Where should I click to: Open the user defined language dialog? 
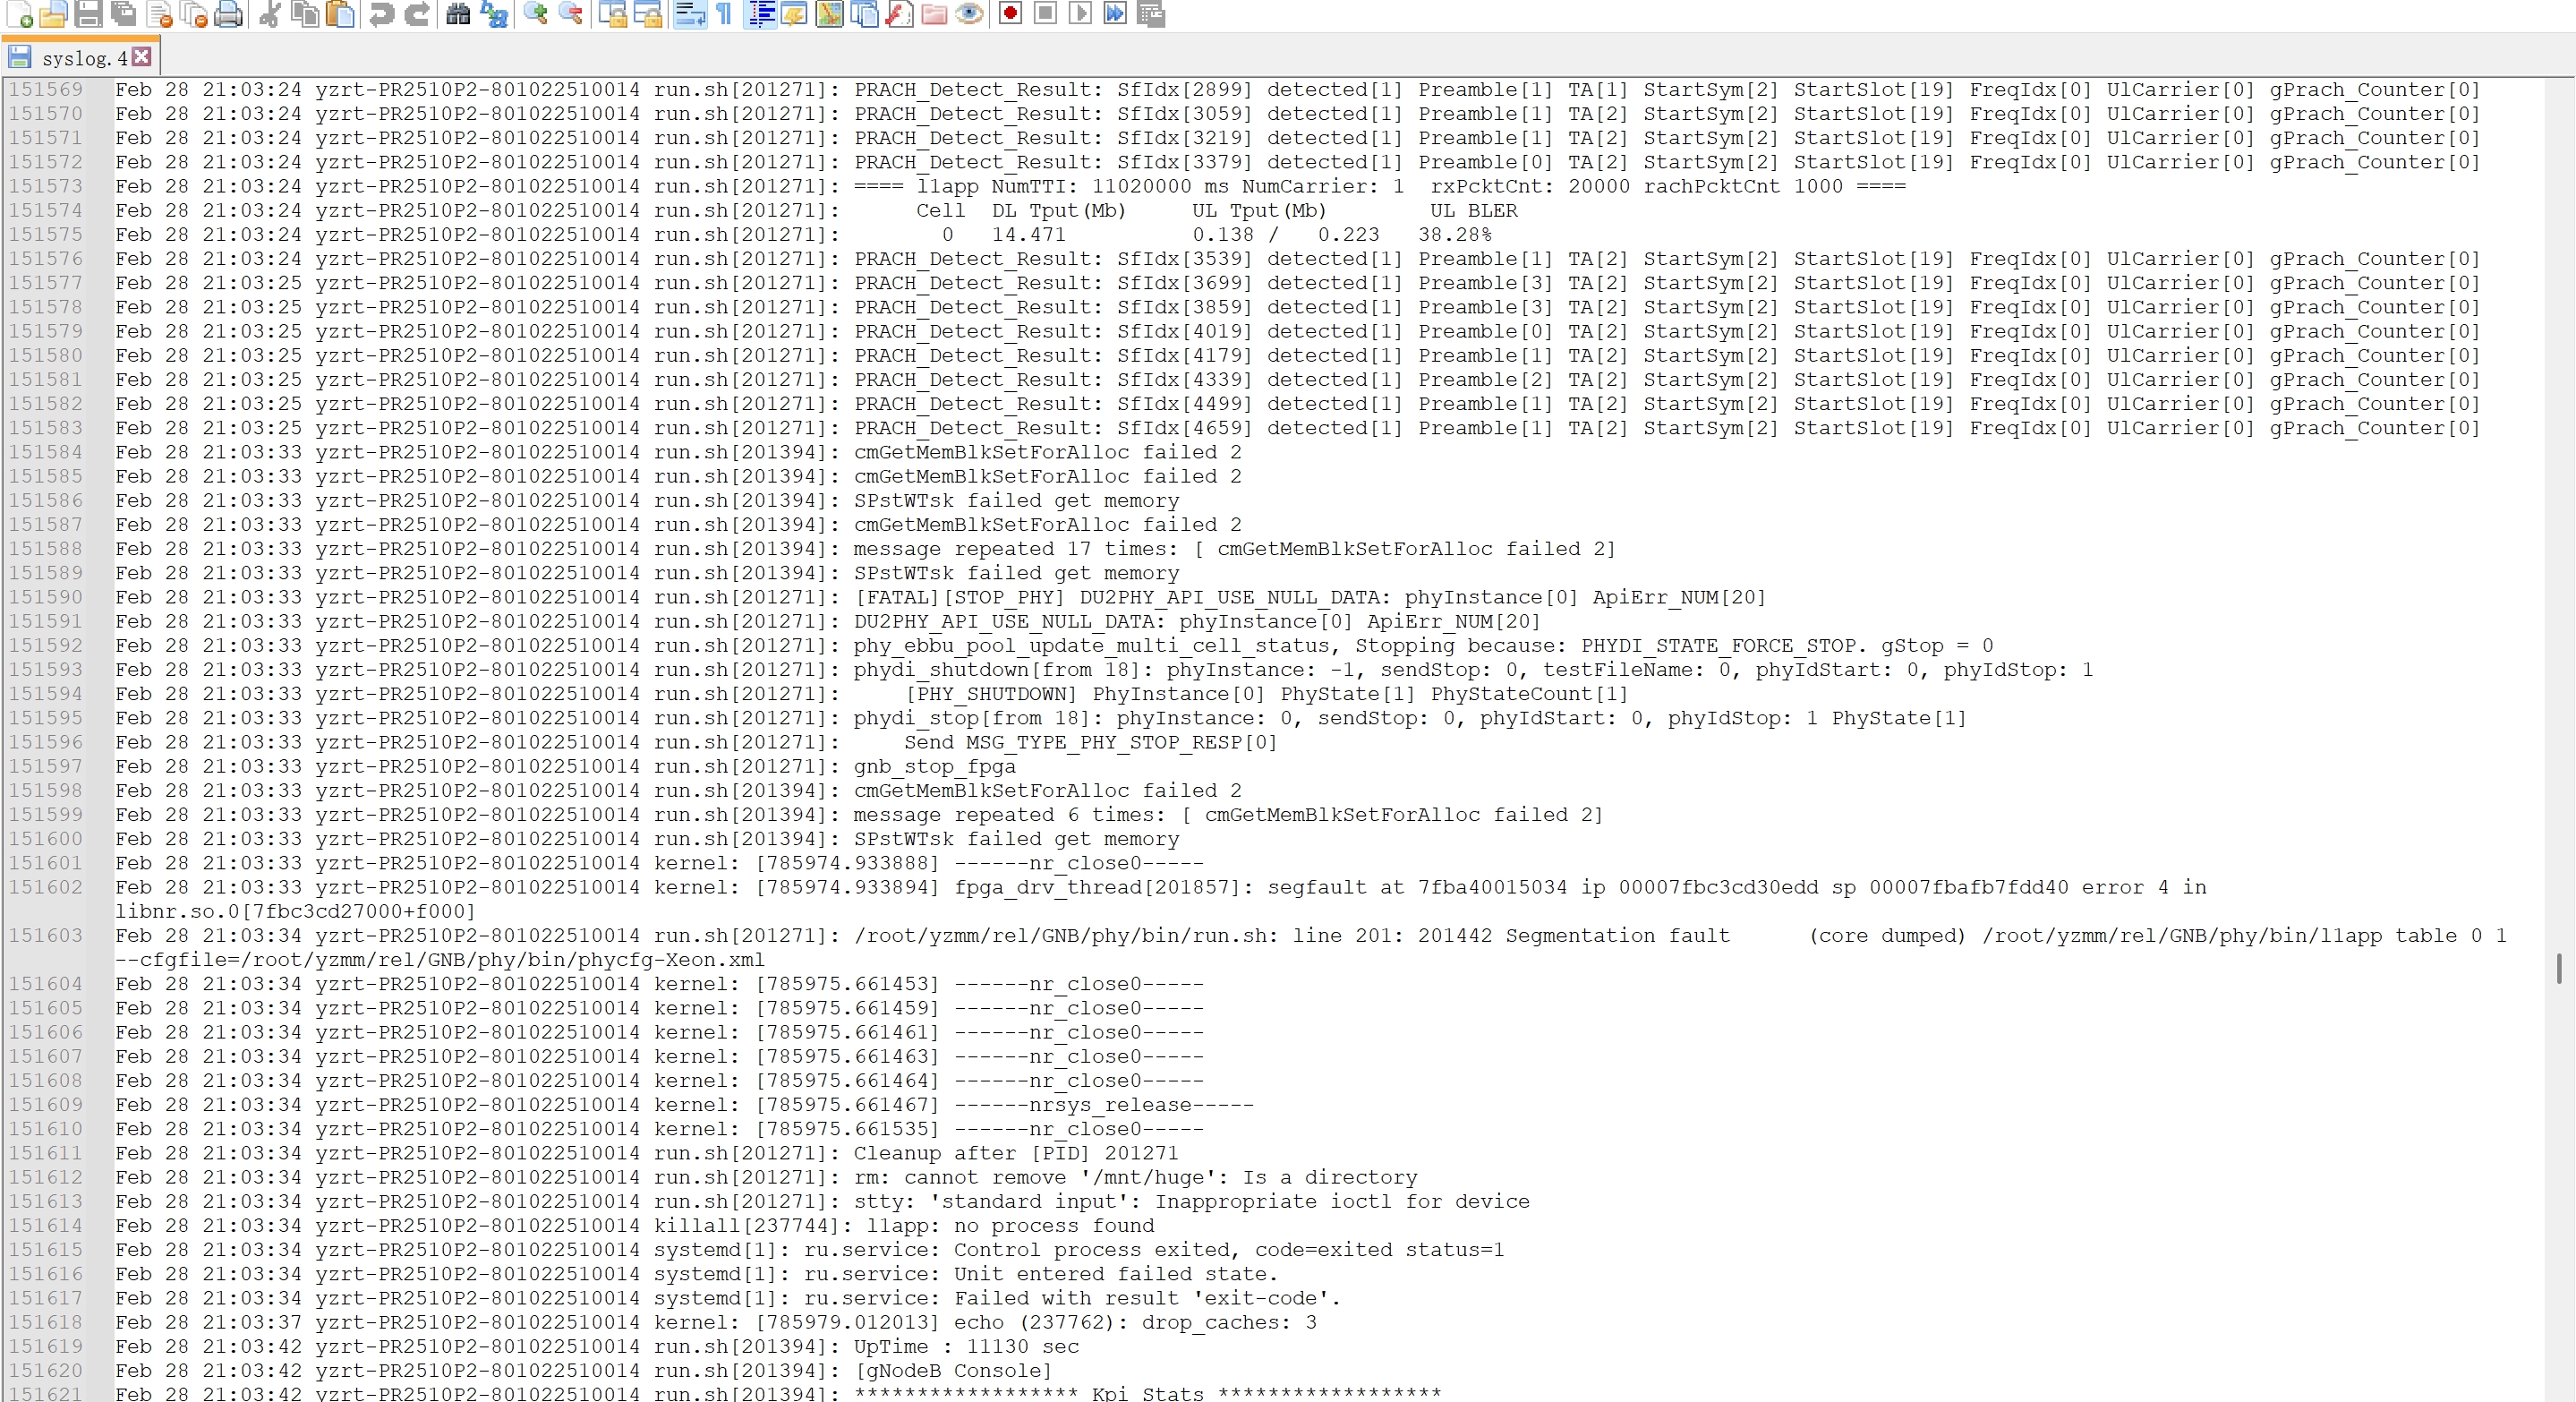[795, 14]
